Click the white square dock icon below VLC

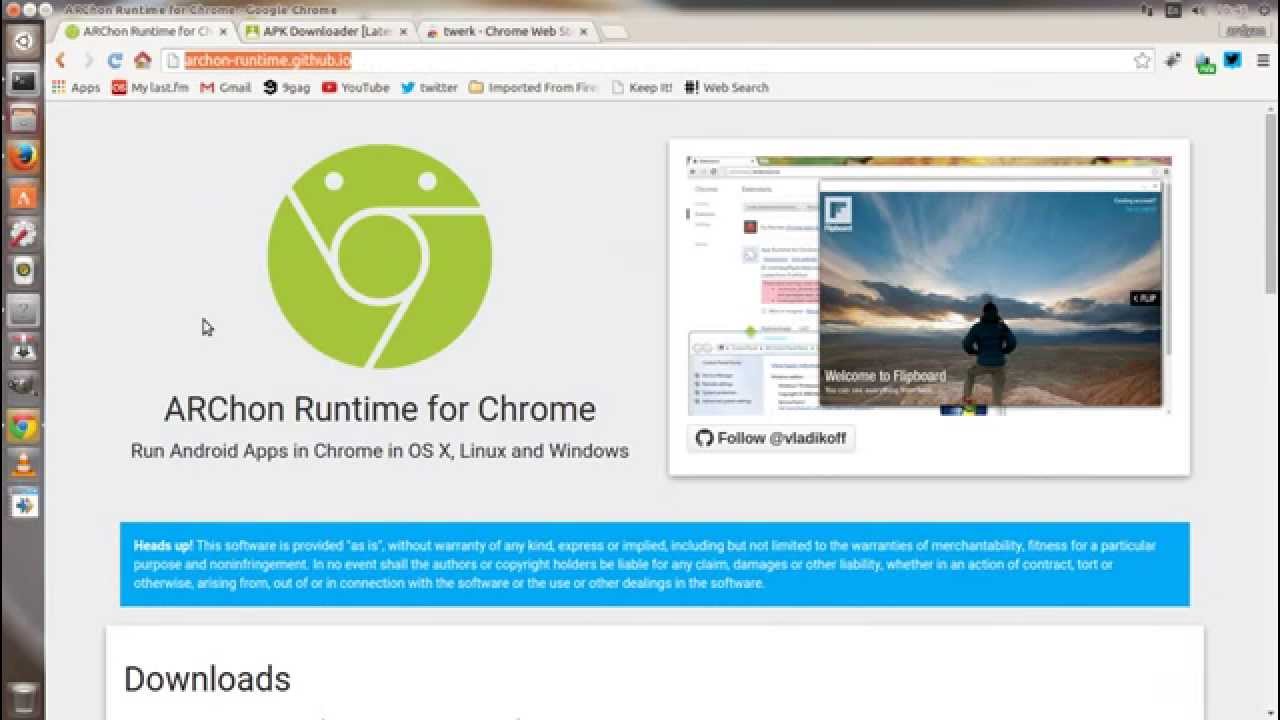pyautogui.click(x=23, y=504)
